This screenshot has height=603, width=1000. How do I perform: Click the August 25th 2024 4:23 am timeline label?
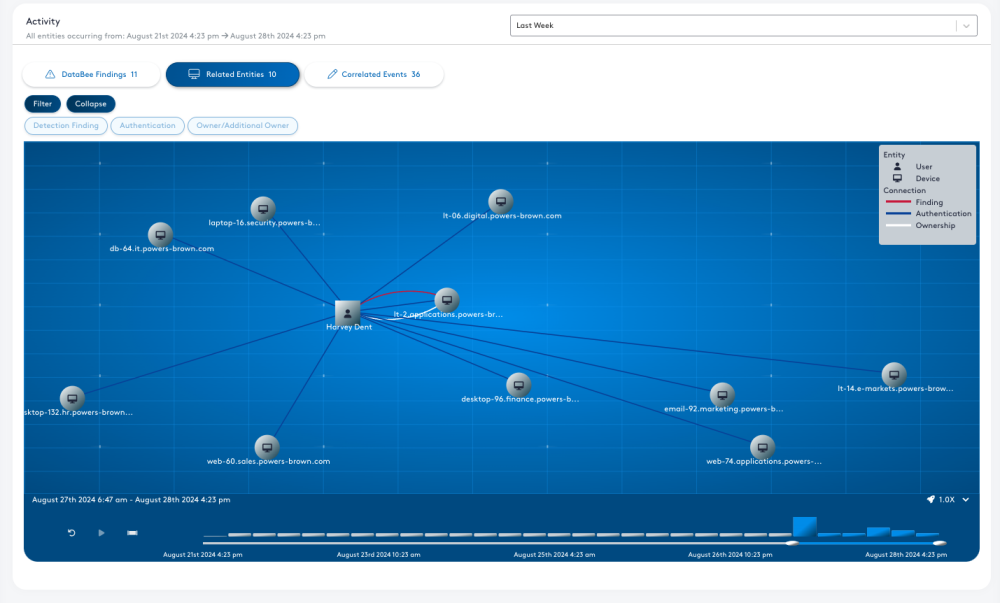pos(554,555)
